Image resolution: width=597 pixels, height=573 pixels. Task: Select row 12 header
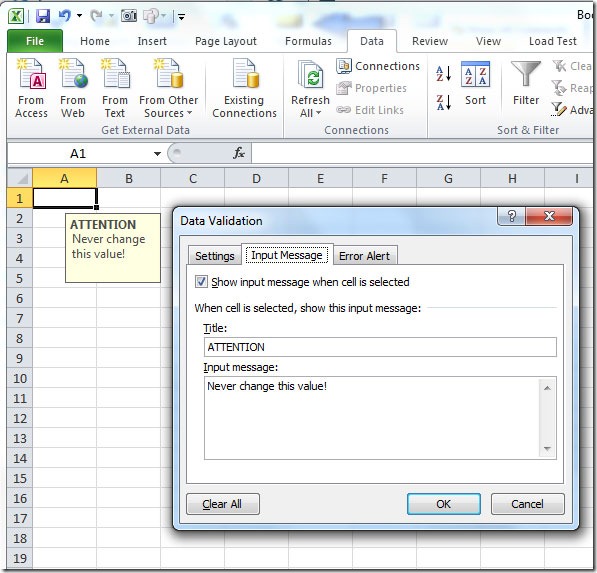[x=19, y=418]
